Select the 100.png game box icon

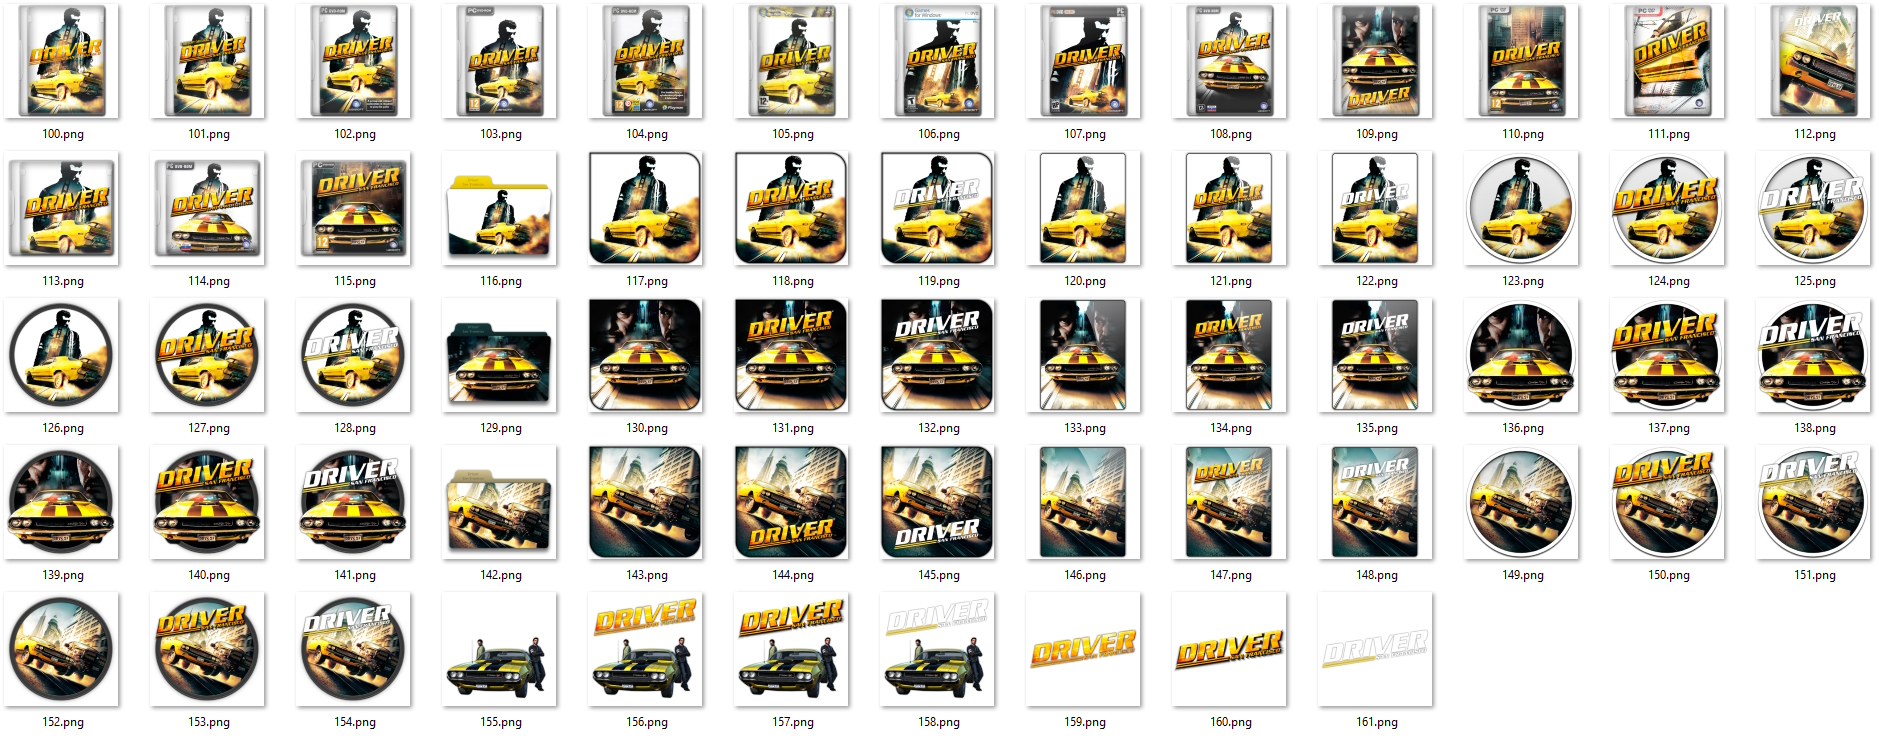tap(62, 61)
